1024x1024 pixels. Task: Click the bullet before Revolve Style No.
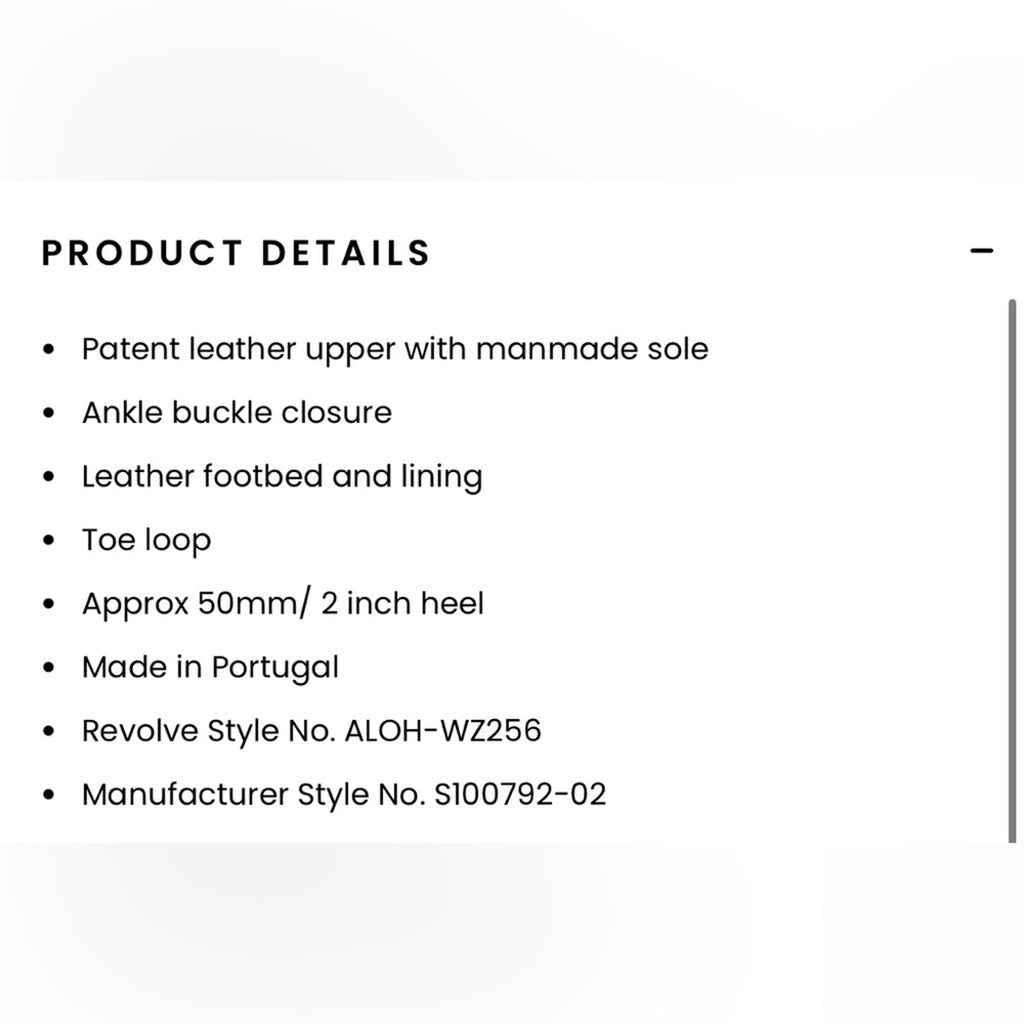(x=48, y=731)
